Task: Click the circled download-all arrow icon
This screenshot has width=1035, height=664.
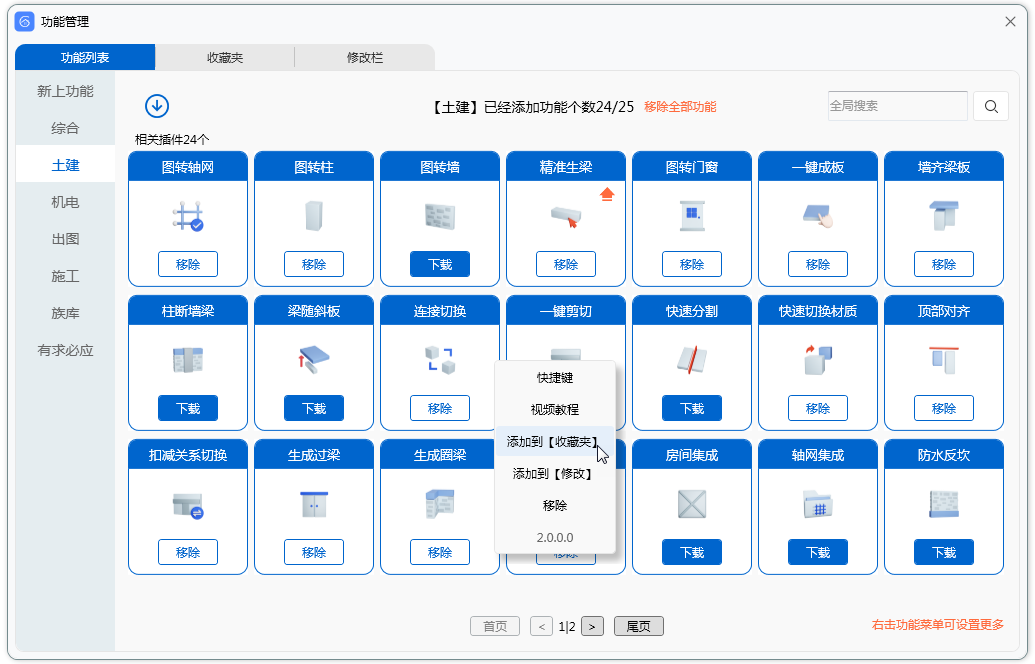Action: (157, 106)
